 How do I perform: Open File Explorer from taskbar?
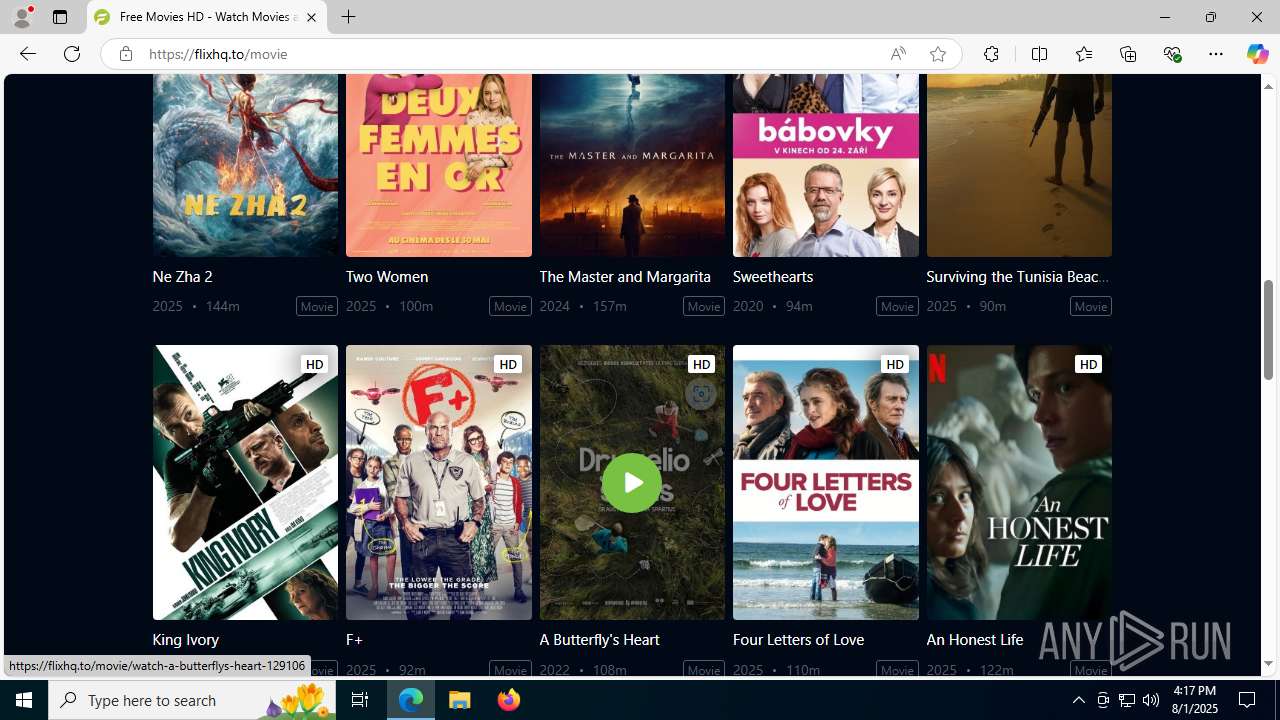click(460, 700)
